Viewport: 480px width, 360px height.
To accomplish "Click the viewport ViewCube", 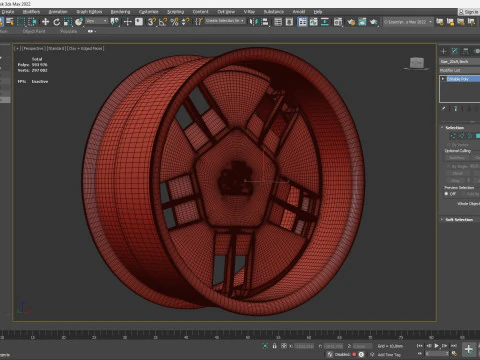I will [417, 63].
